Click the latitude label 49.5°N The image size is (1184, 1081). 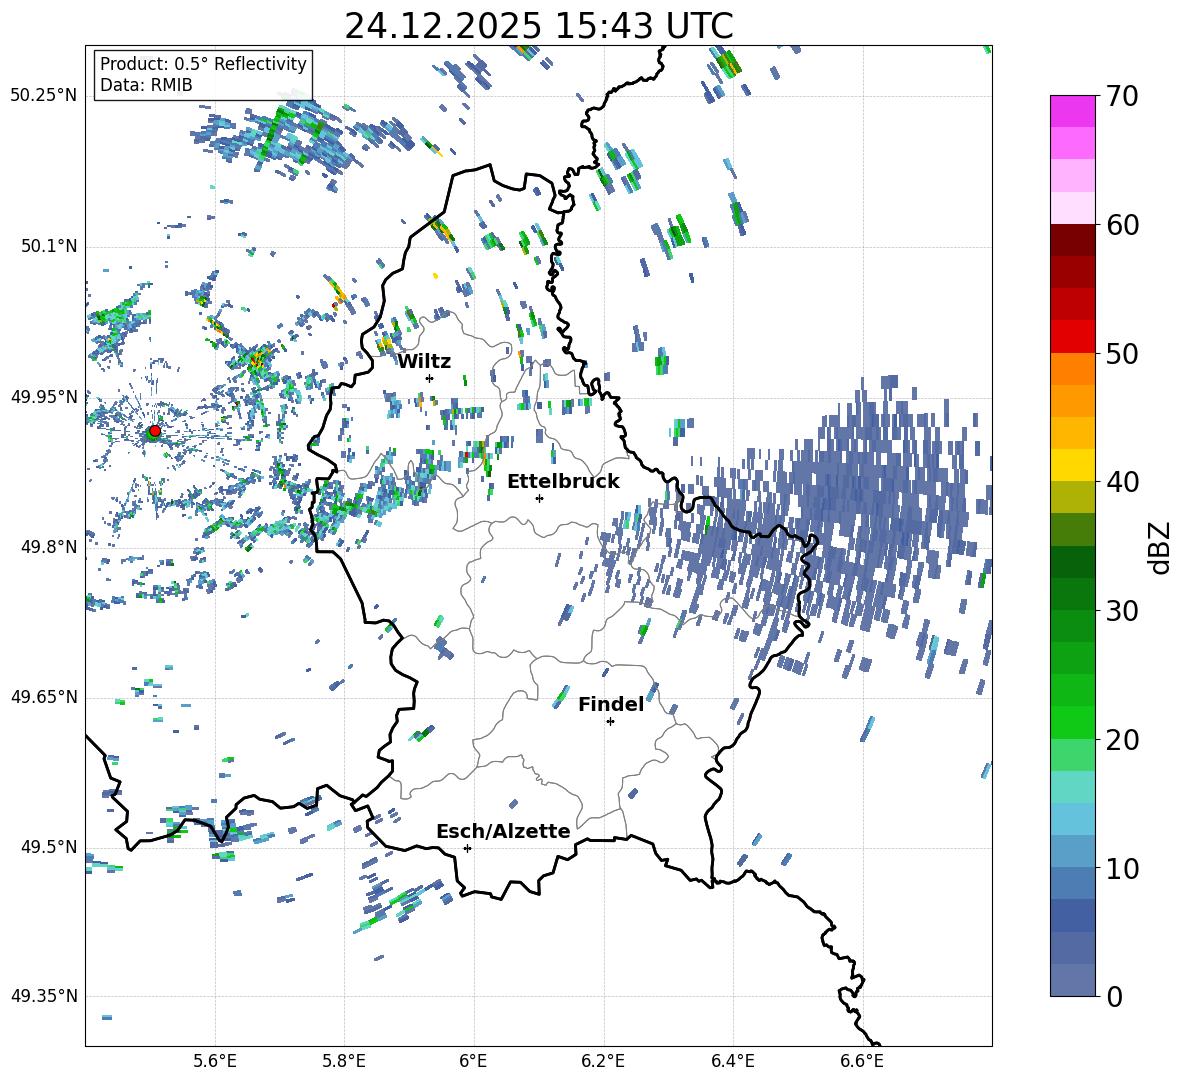50,847
